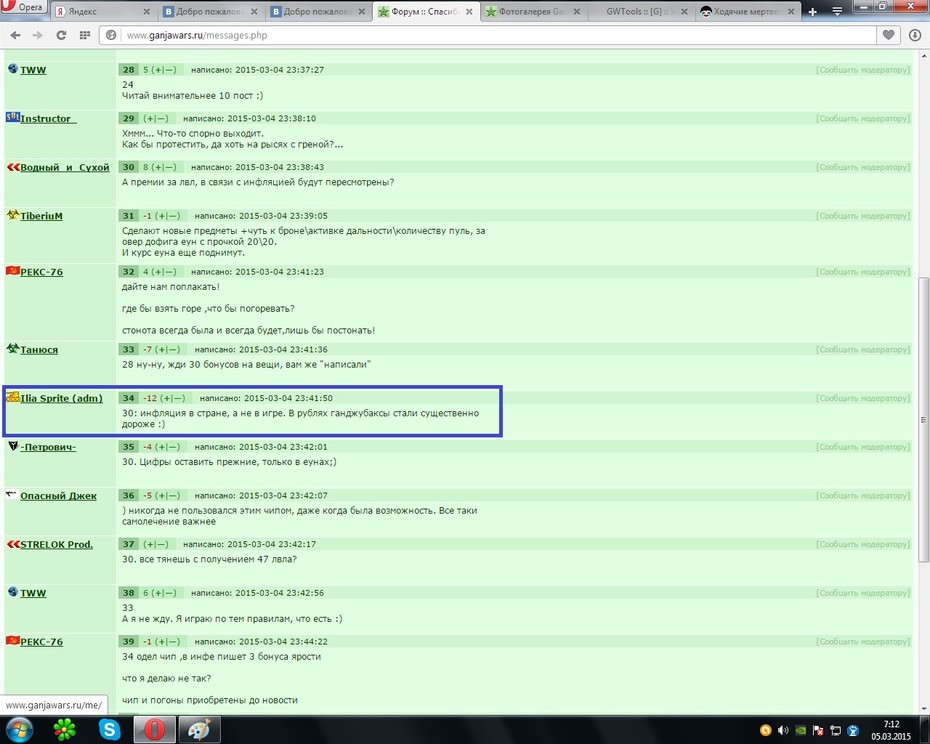This screenshot has height=744, width=930.
Task: Report post 28 via Сообщить модератору
Action: [863, 70]
